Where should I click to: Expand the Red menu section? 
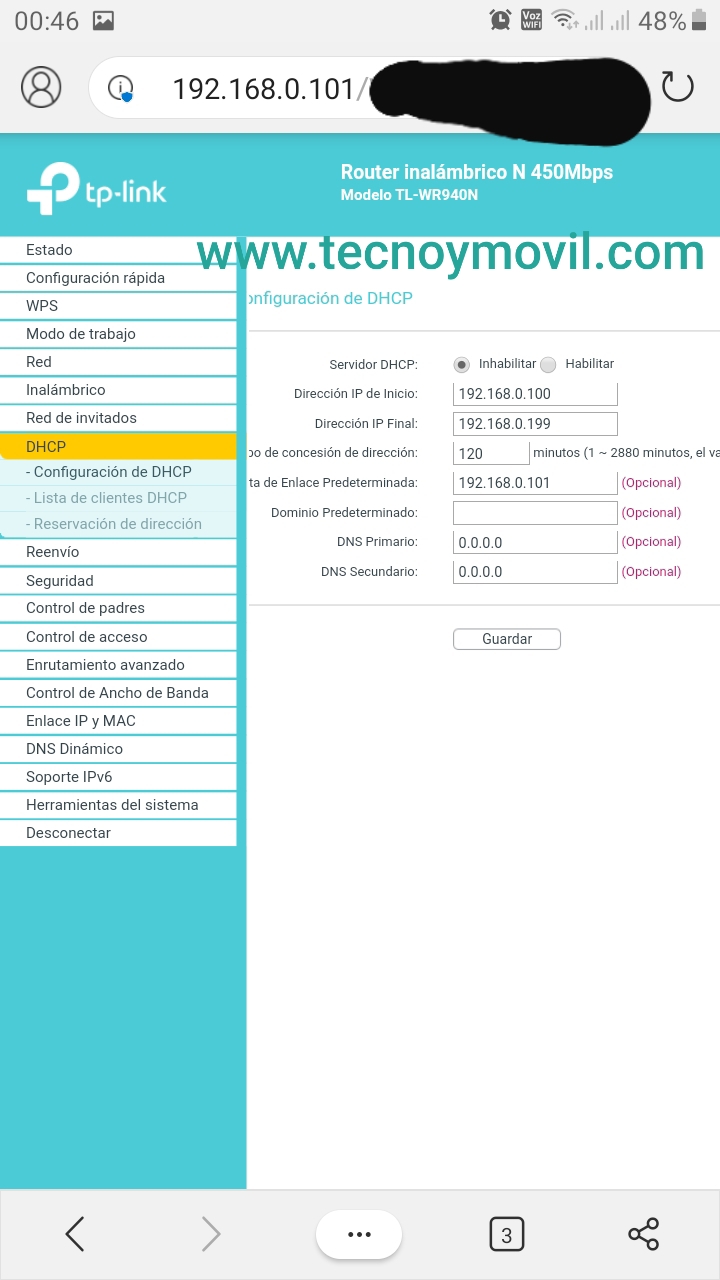[x=118, y=362]
